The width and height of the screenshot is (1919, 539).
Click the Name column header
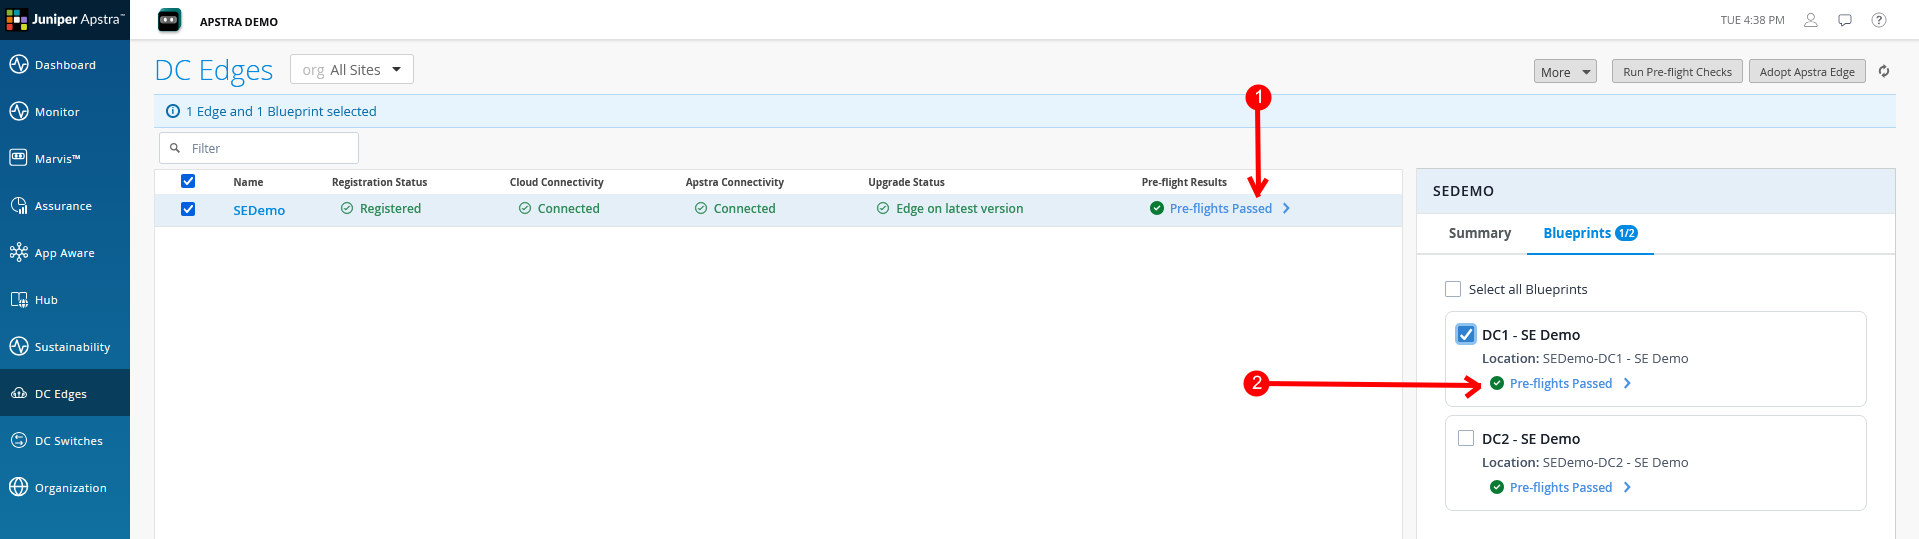point(248,182)
